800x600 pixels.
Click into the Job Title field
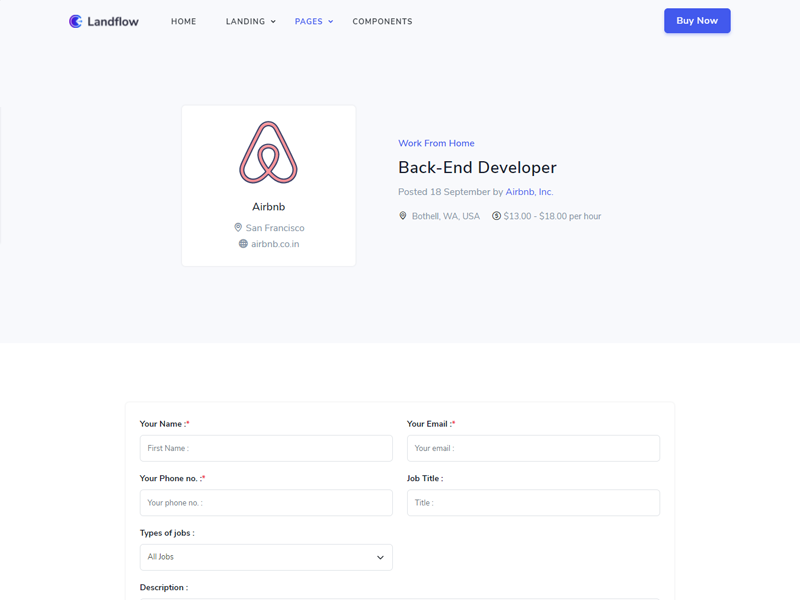pos(533,503)
